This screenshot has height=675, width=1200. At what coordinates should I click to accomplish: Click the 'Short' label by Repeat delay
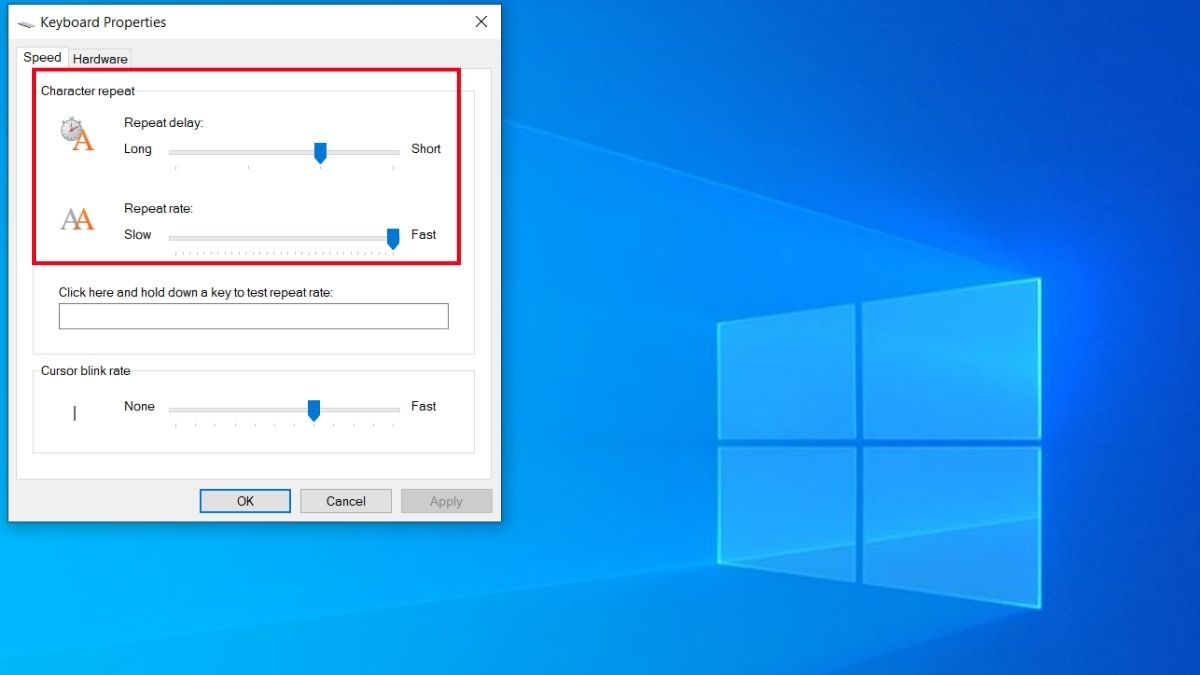(x=426, y=149)
